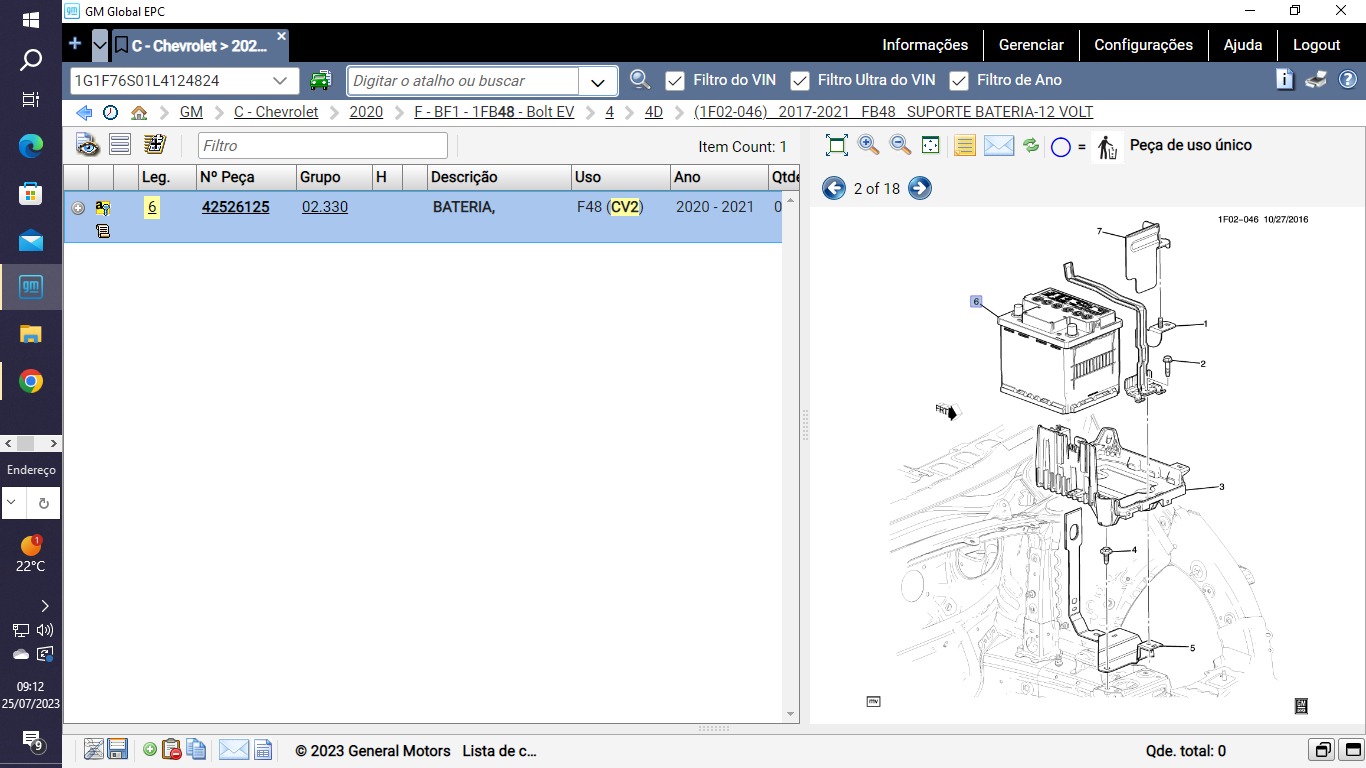Open the help question mark icon
This screenshot has width=1366, height=768.
[1348, 80]
